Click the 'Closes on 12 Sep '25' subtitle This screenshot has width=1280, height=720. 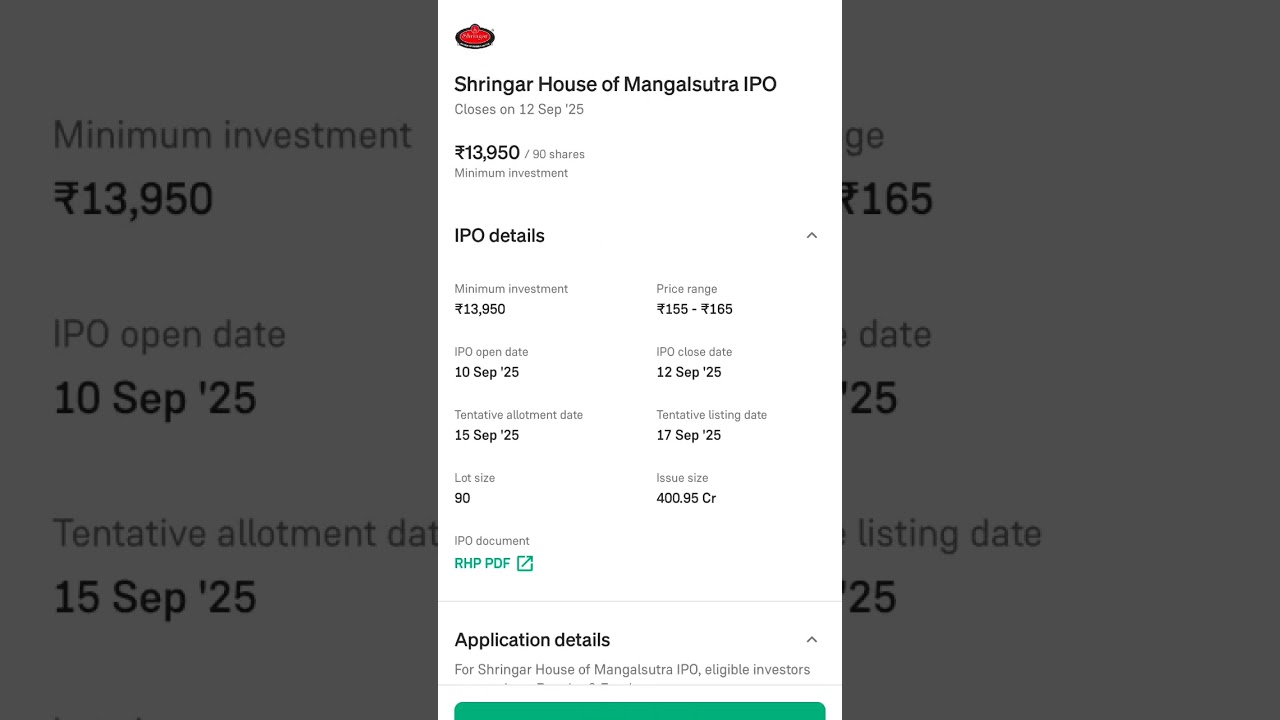point(519,110)
